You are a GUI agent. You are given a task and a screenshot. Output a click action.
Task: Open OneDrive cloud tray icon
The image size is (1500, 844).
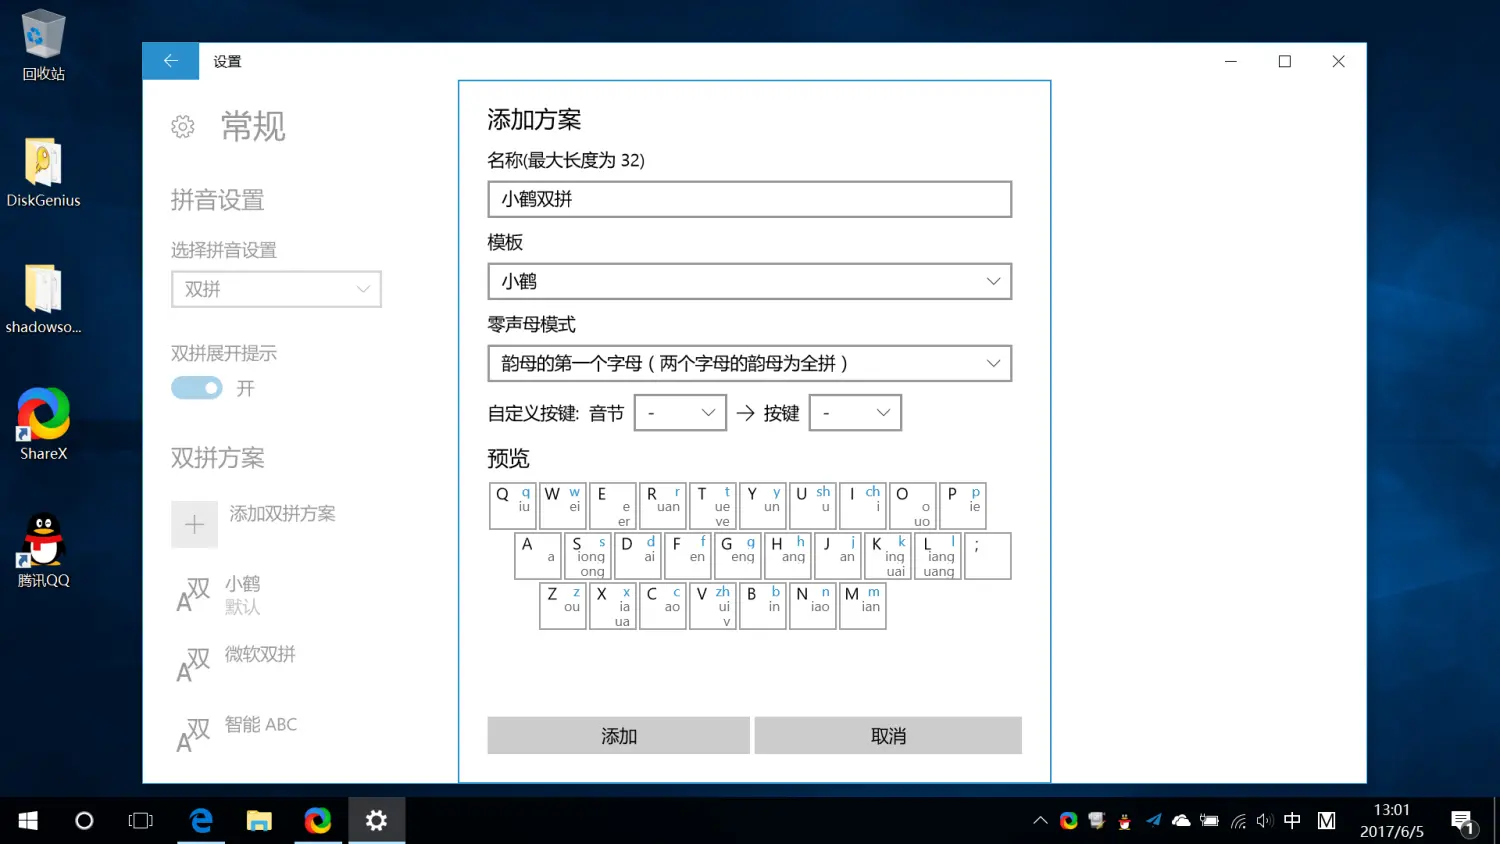pos(1181,821)
